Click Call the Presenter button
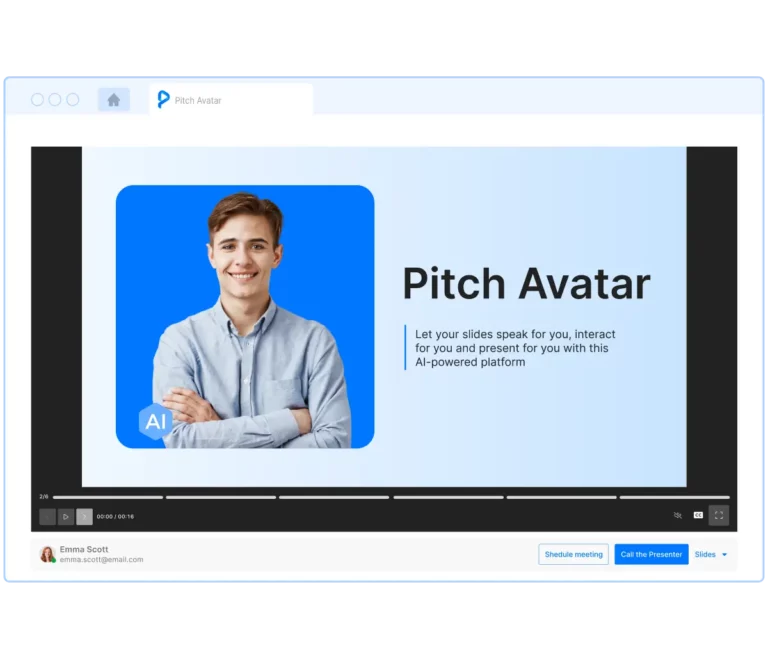Viewport: 768px width, 666px height. 651,554
